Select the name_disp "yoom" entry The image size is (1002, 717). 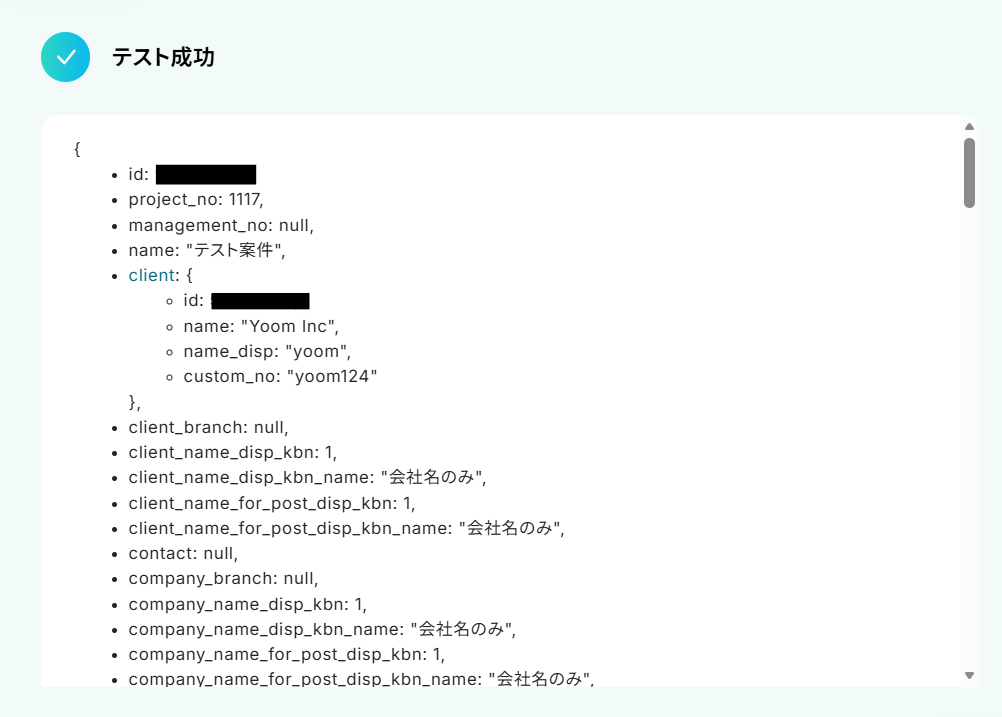[267, 351]
